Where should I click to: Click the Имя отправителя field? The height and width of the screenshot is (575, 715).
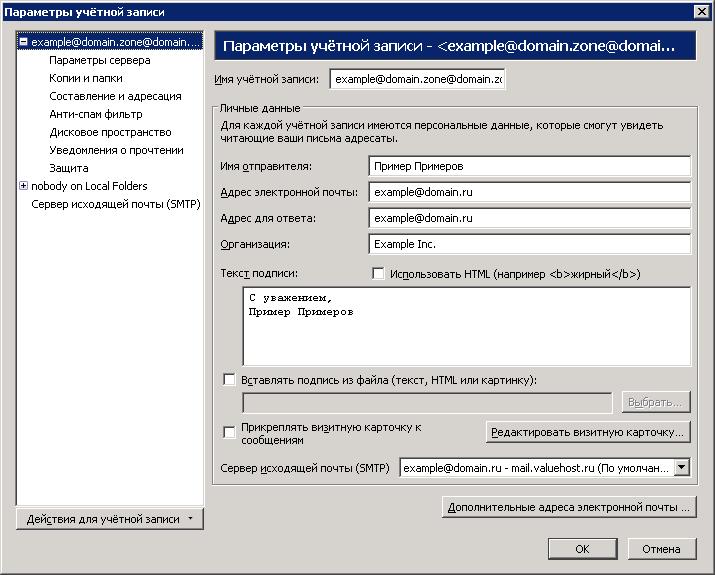click(x=529, y=166)
